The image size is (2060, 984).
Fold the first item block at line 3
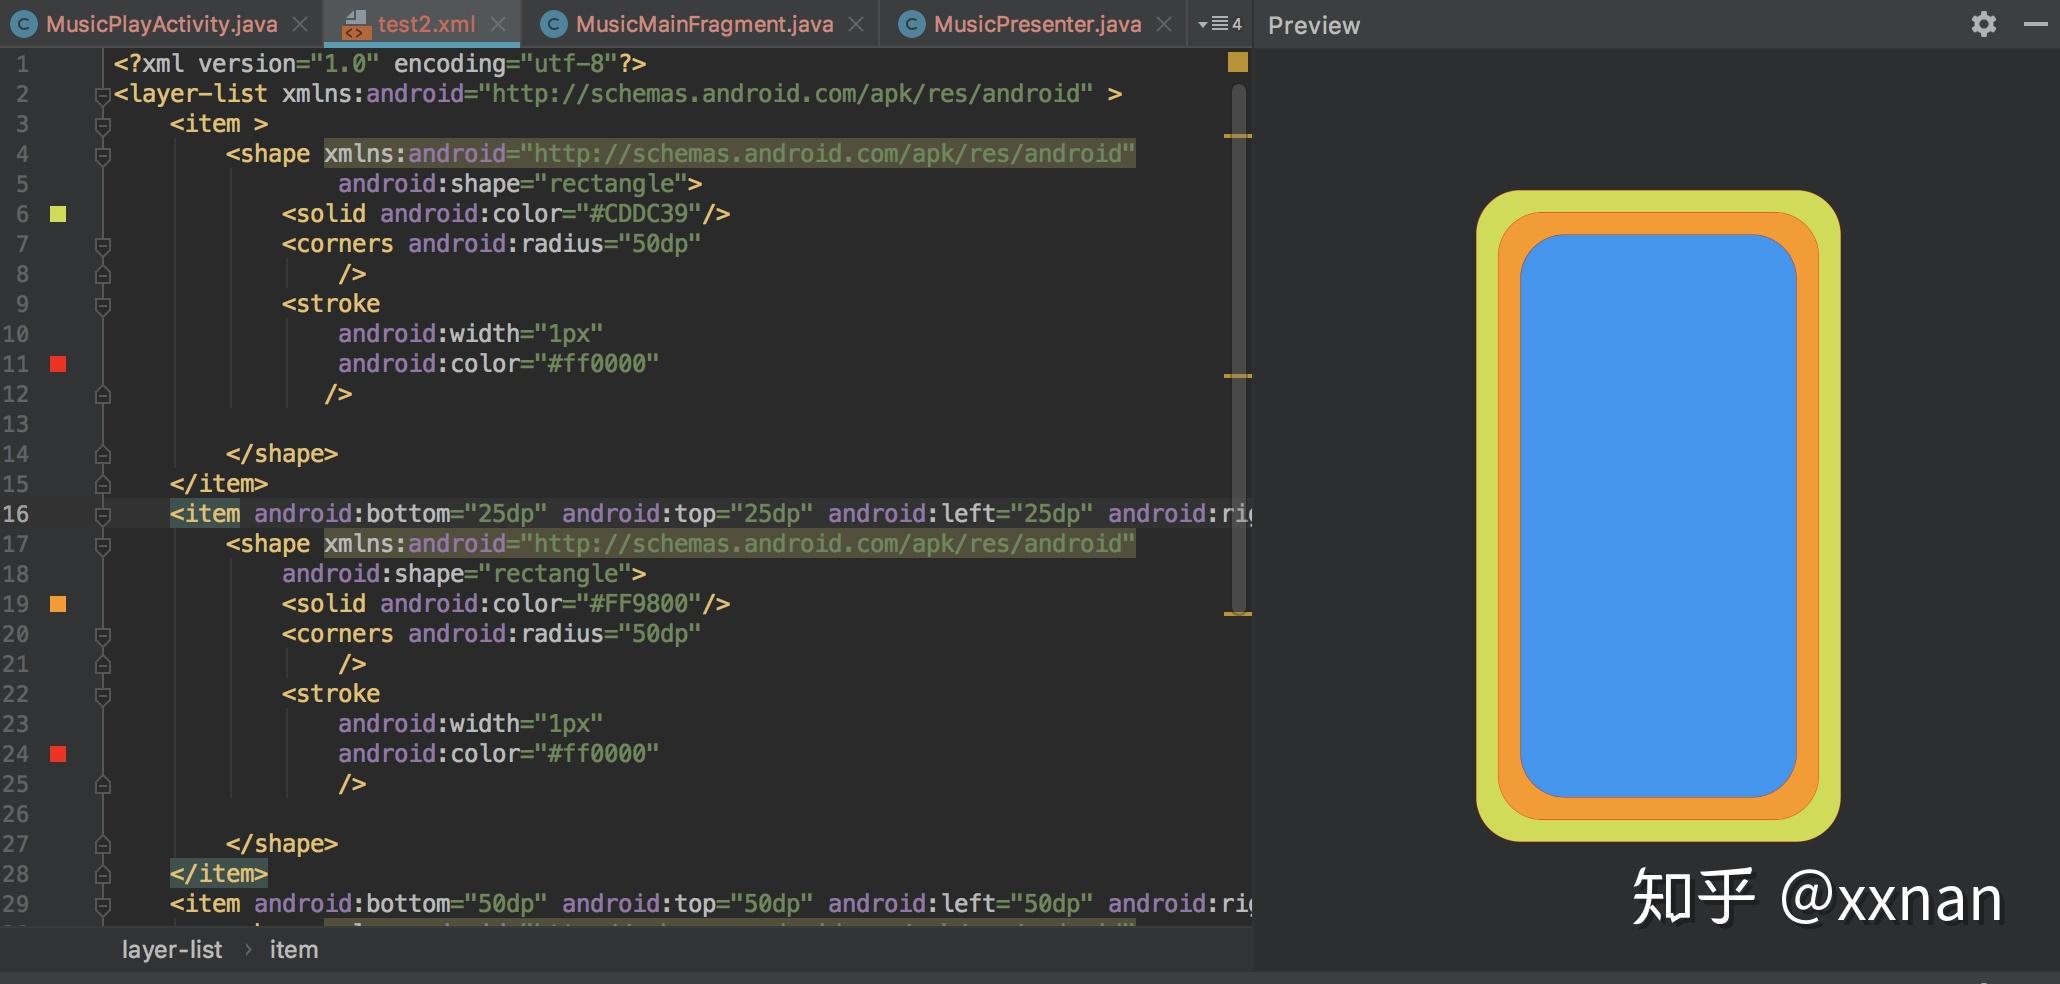point(102,125)
